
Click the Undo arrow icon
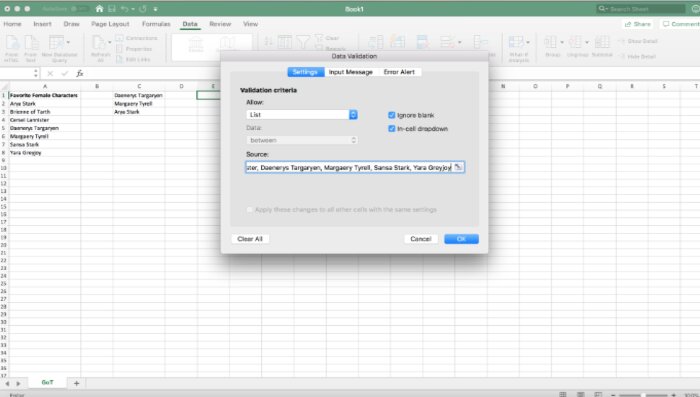tap(125, 8)
